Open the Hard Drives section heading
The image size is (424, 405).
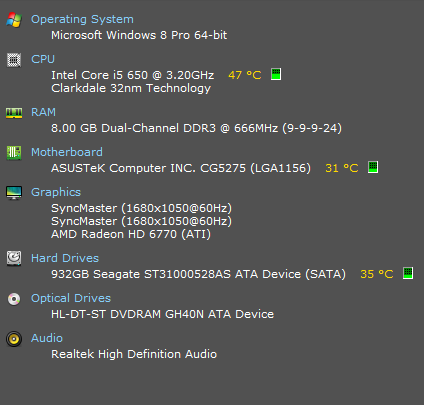pos(65,258)
